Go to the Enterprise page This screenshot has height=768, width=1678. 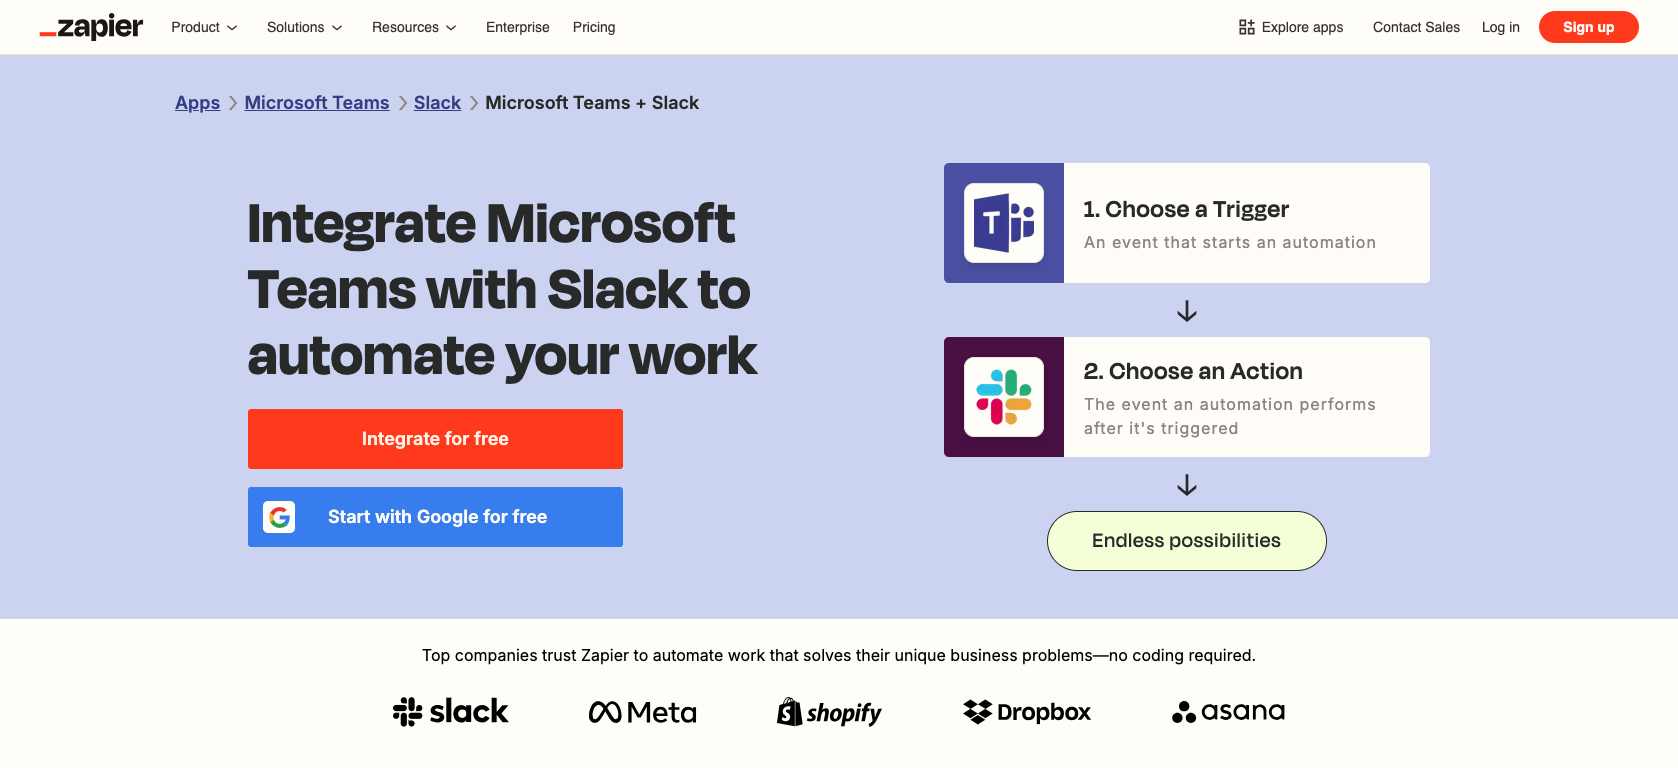click(517, 27)
